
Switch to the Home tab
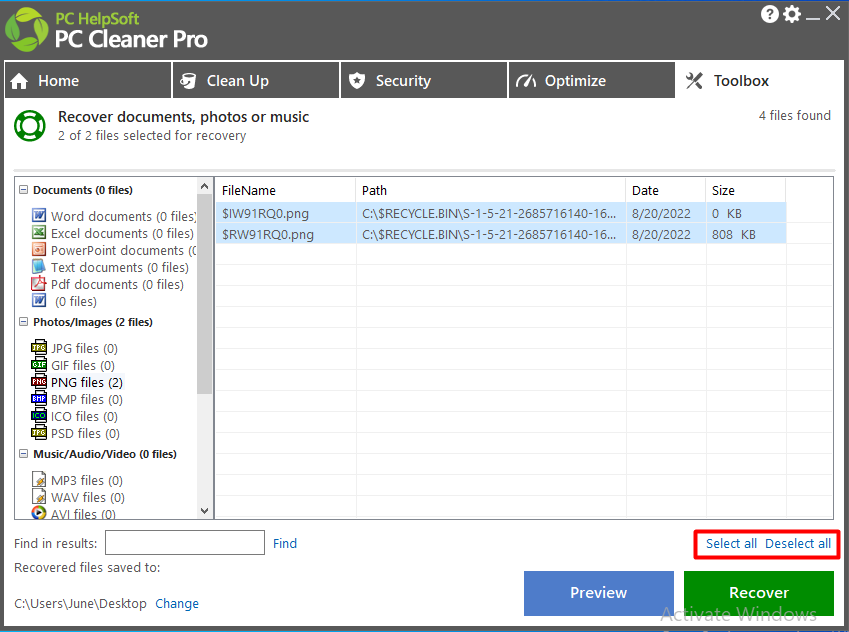tap(88, 80)
